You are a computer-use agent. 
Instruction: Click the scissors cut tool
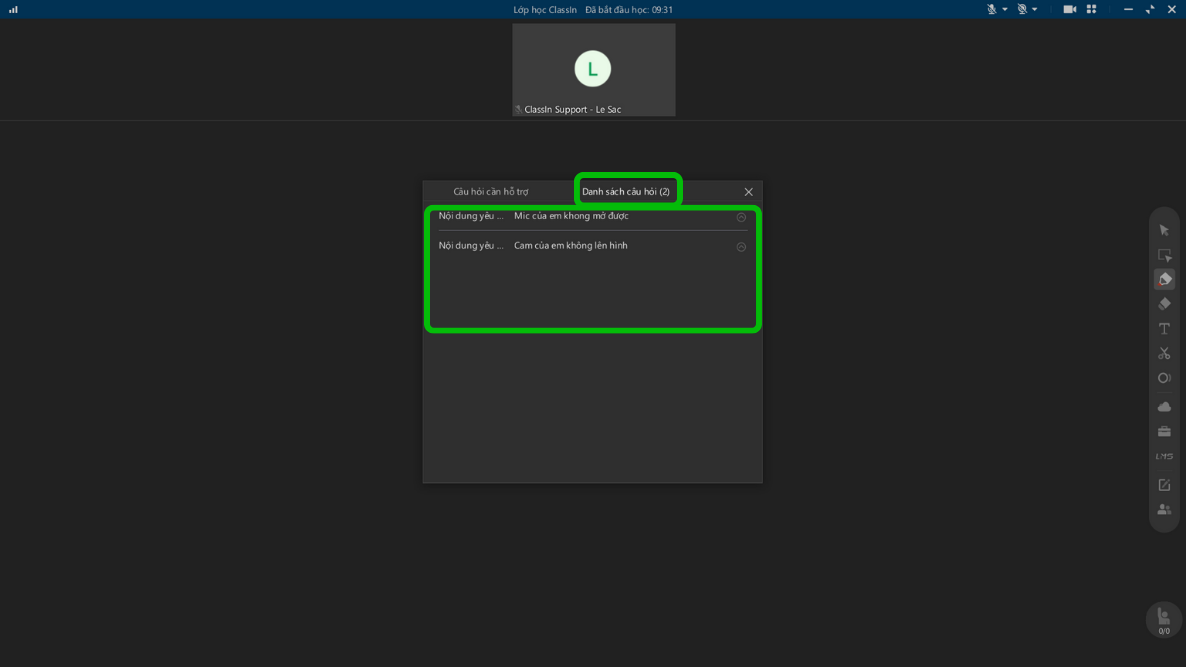[x=1164, y=353]
